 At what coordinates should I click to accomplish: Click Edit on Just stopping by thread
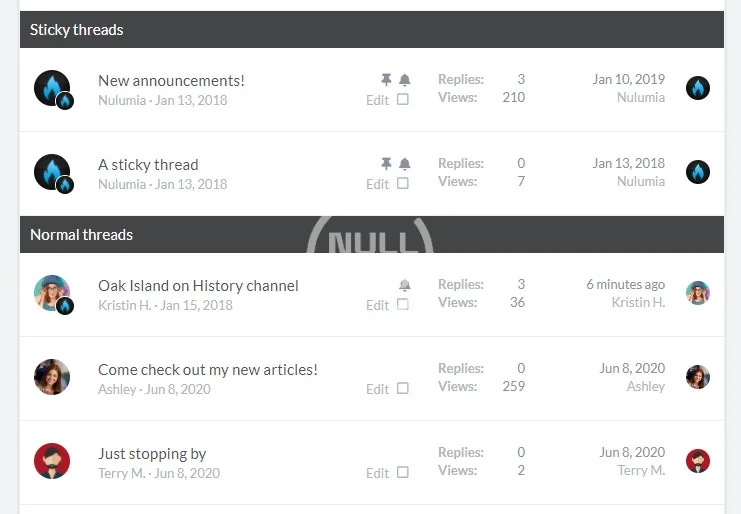tap(377, 473)
